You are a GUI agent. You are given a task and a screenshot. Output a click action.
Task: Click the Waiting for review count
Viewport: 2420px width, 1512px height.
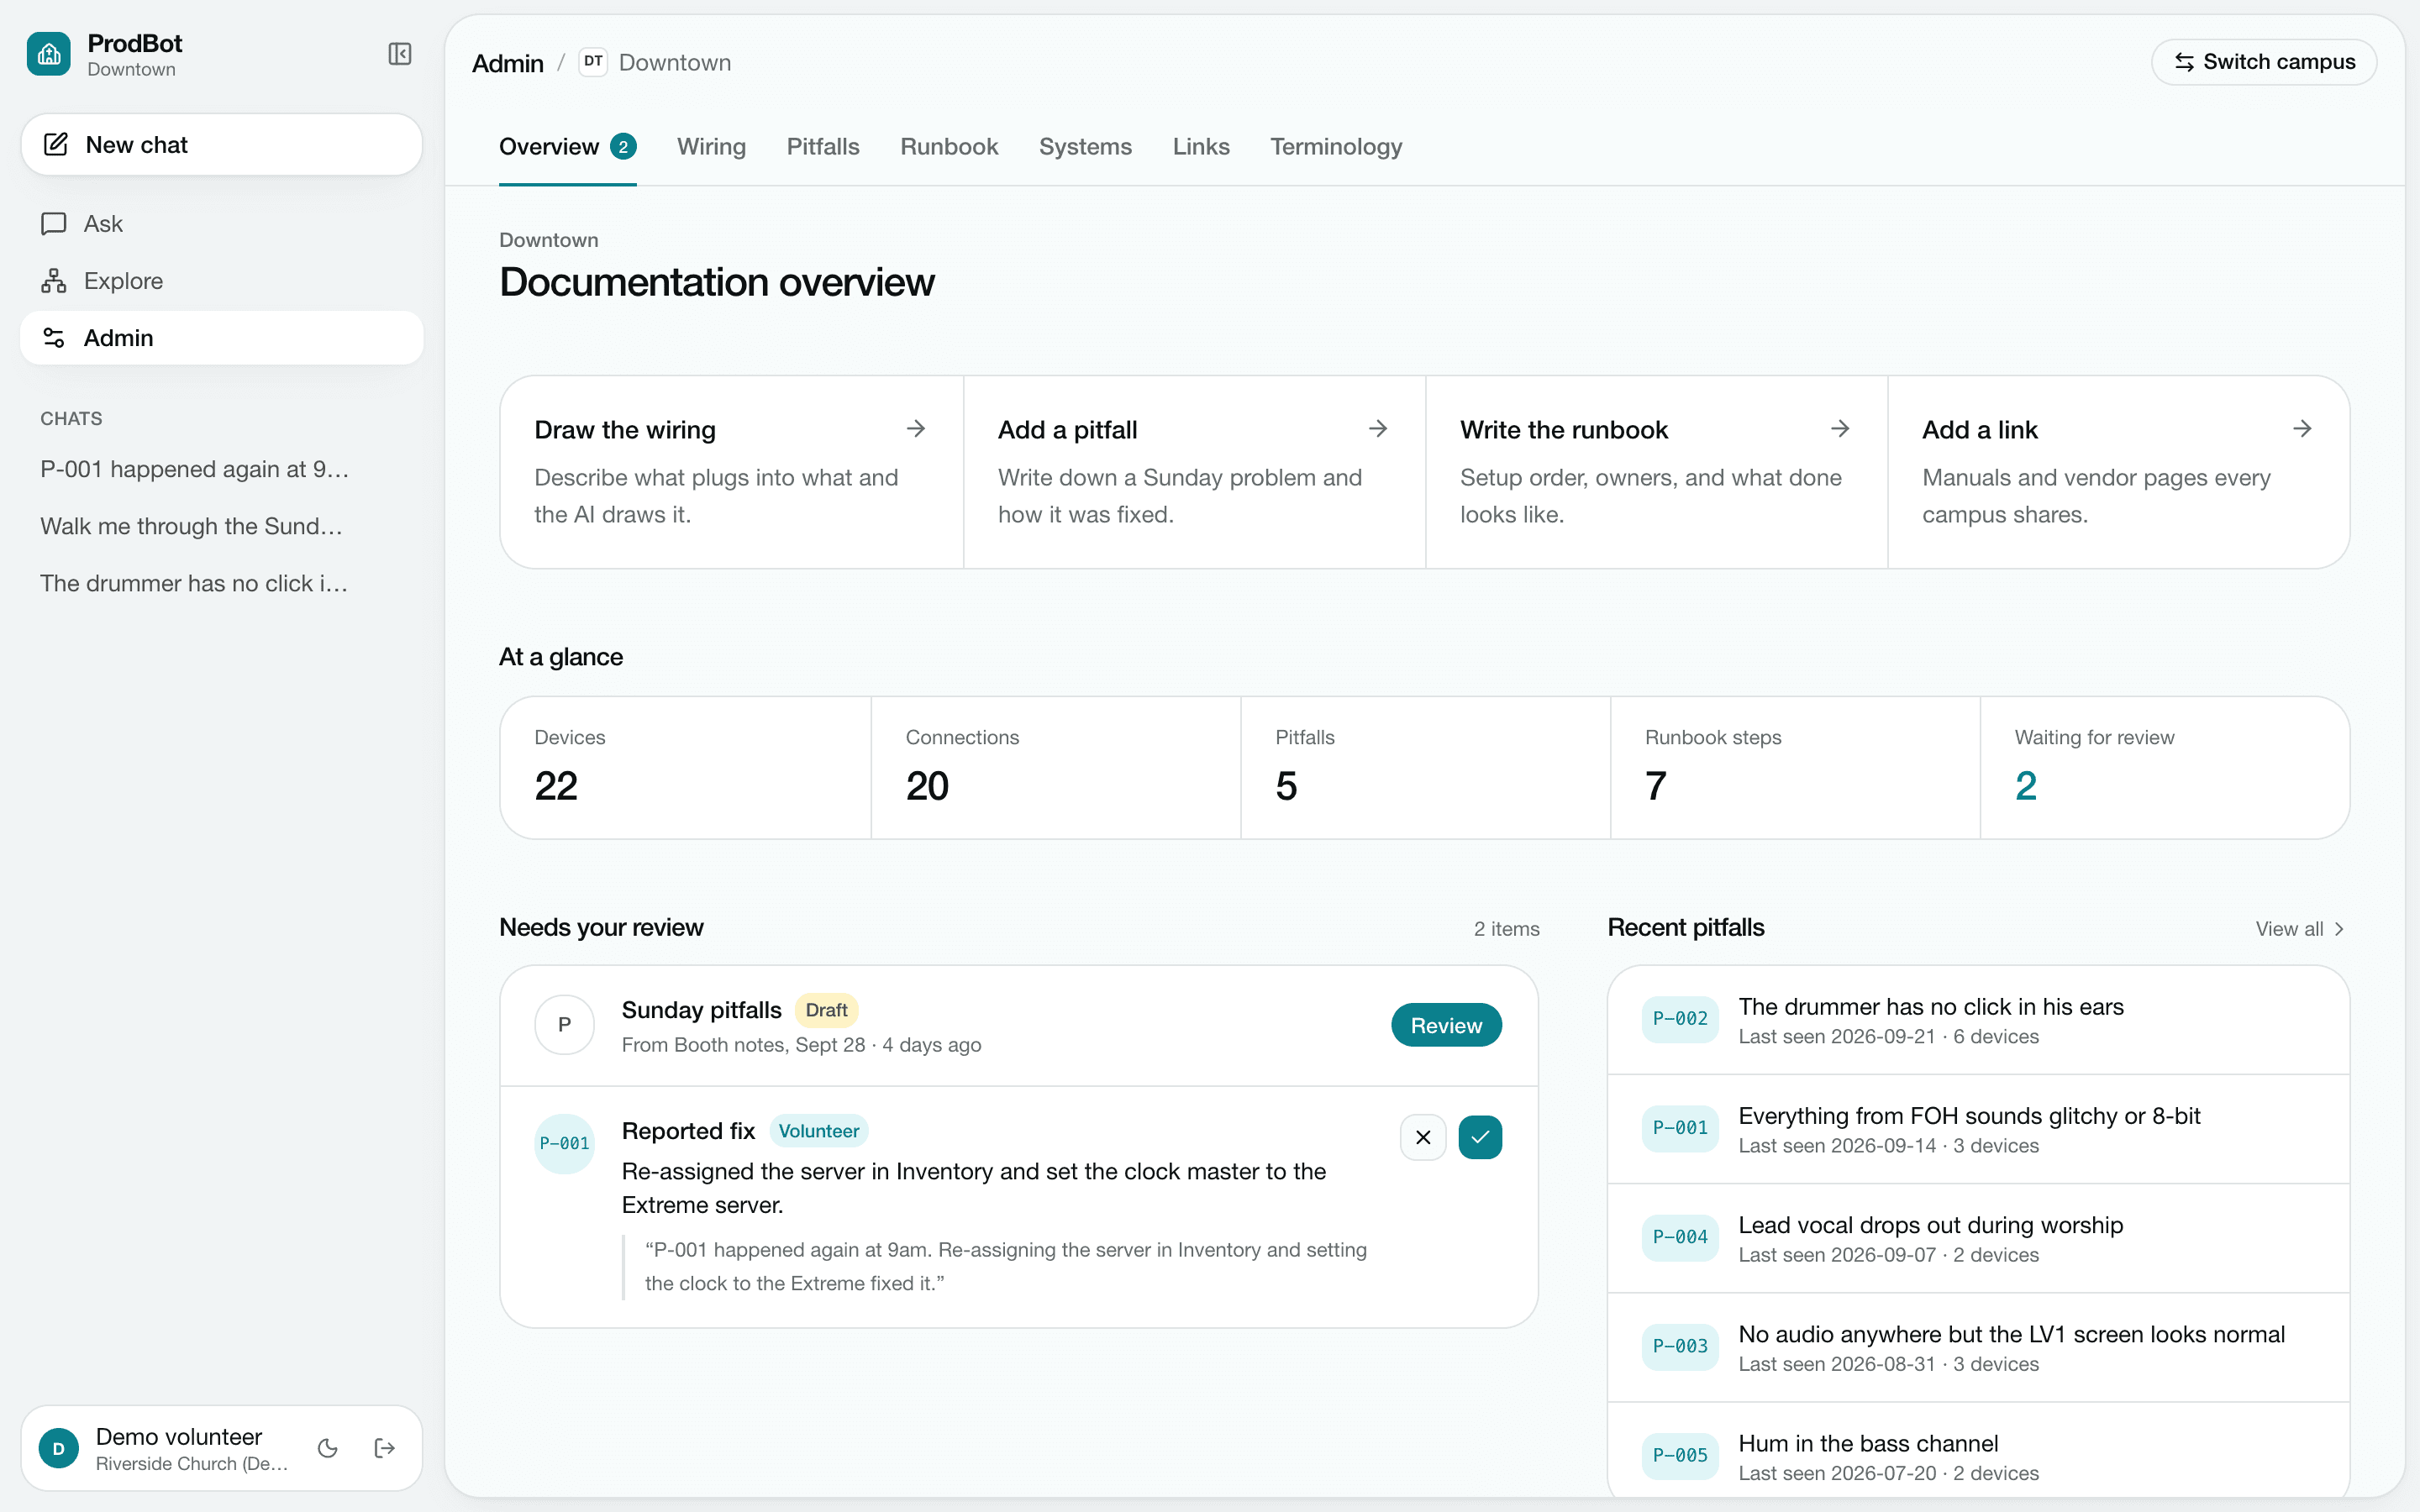(2025, 786)
